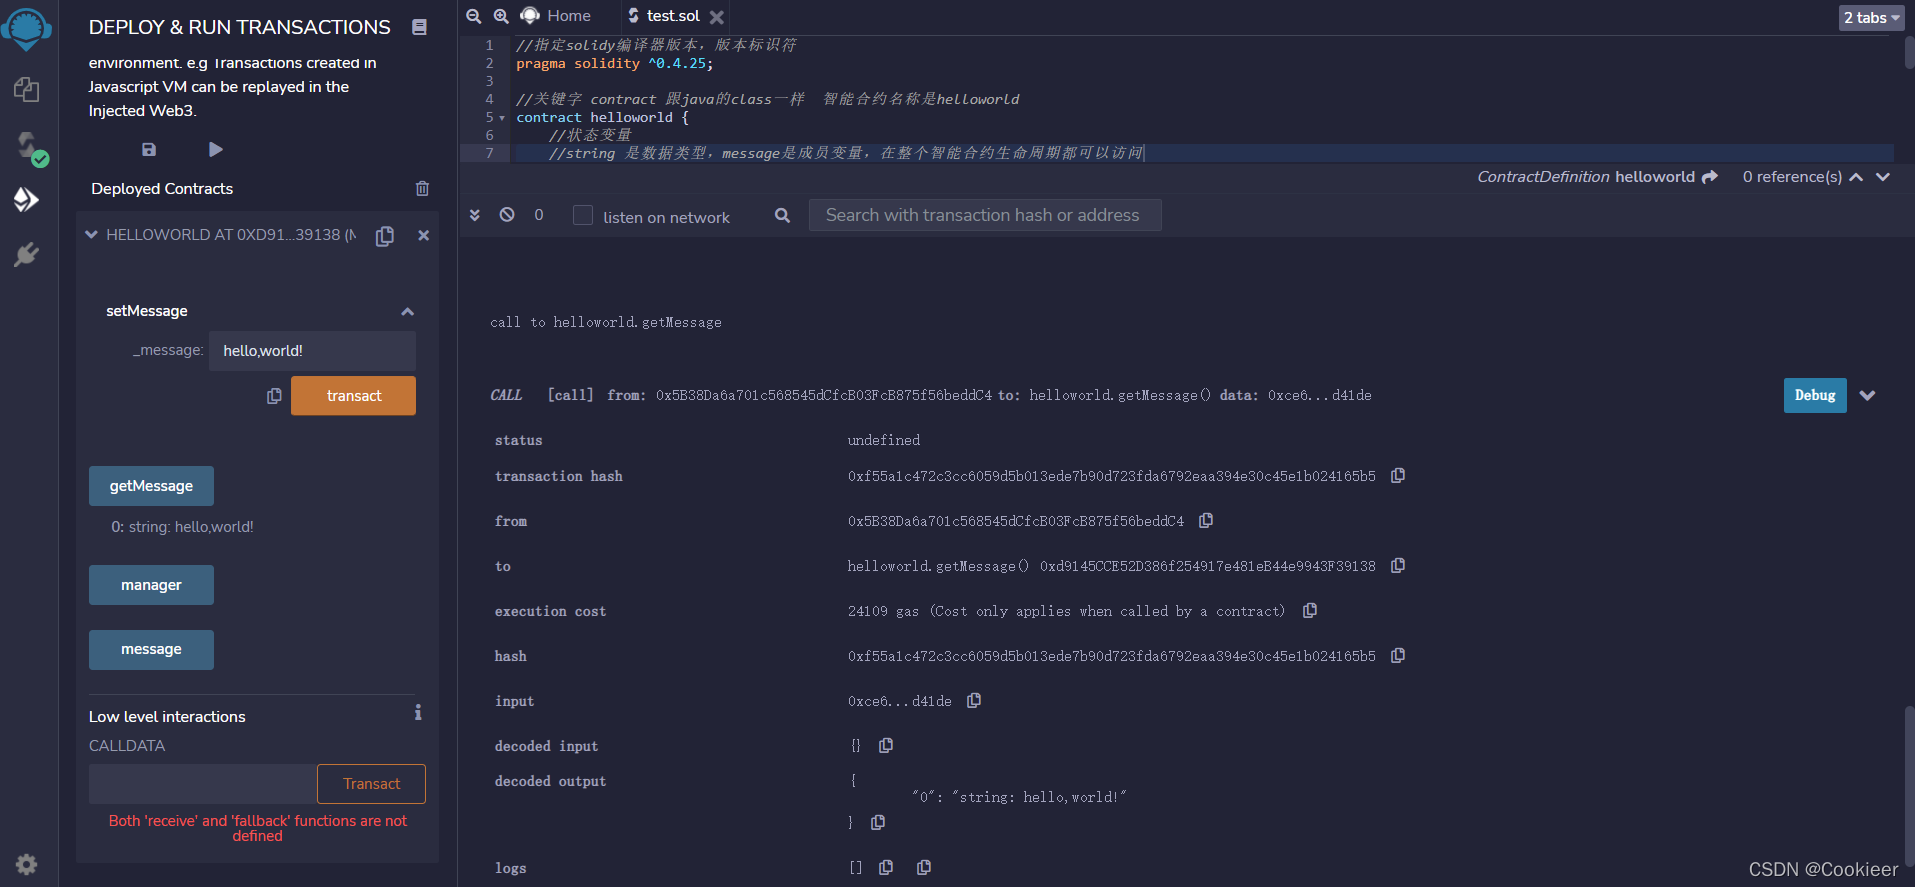Focus the transaction hash search box
The image size is (1915, 887).
tap(985, 215)
